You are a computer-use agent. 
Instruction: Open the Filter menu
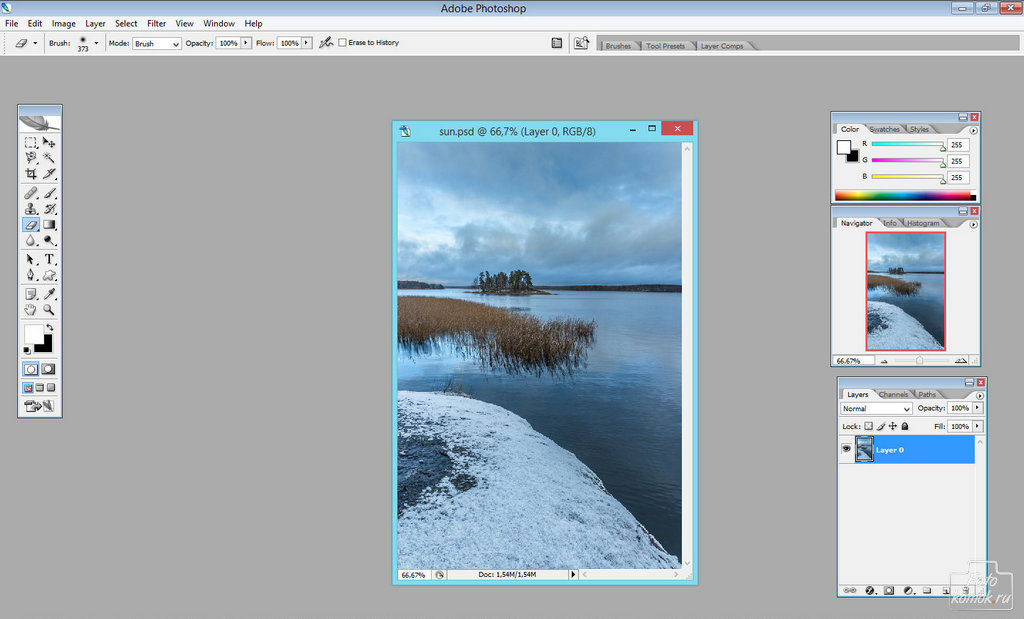click(156, 24)
